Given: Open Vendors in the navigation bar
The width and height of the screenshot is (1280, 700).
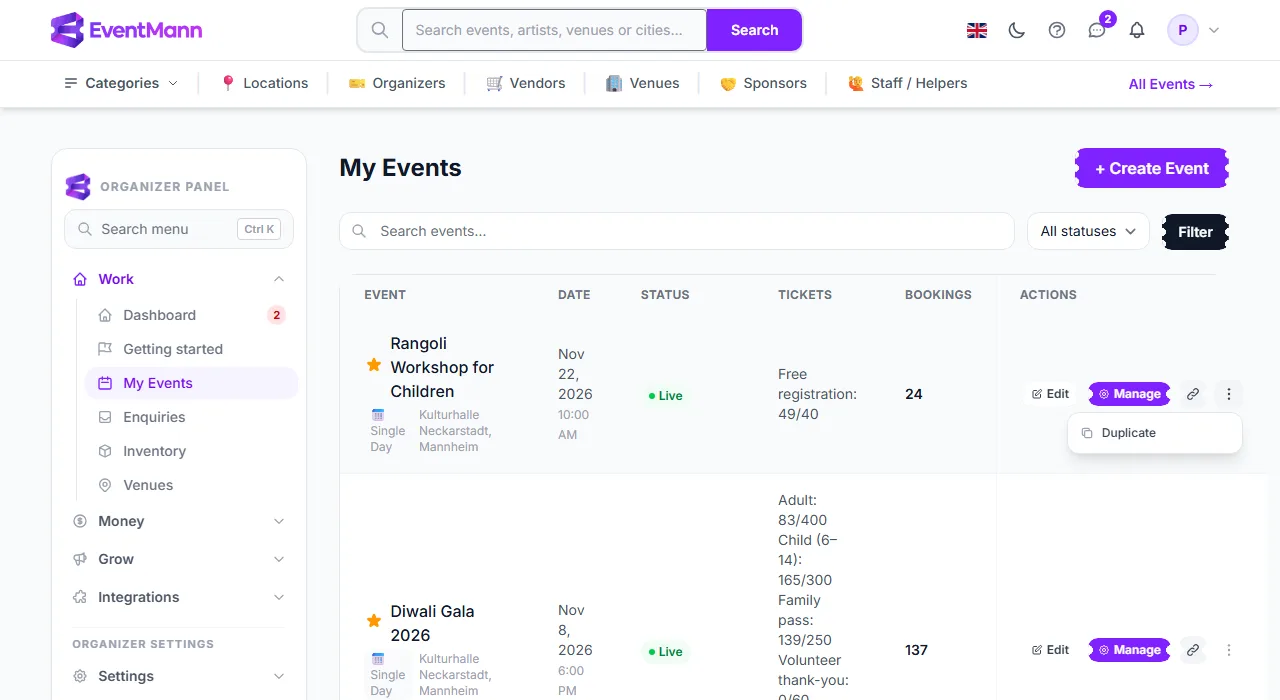Looking at the screenshot, I should coord(526,83).
